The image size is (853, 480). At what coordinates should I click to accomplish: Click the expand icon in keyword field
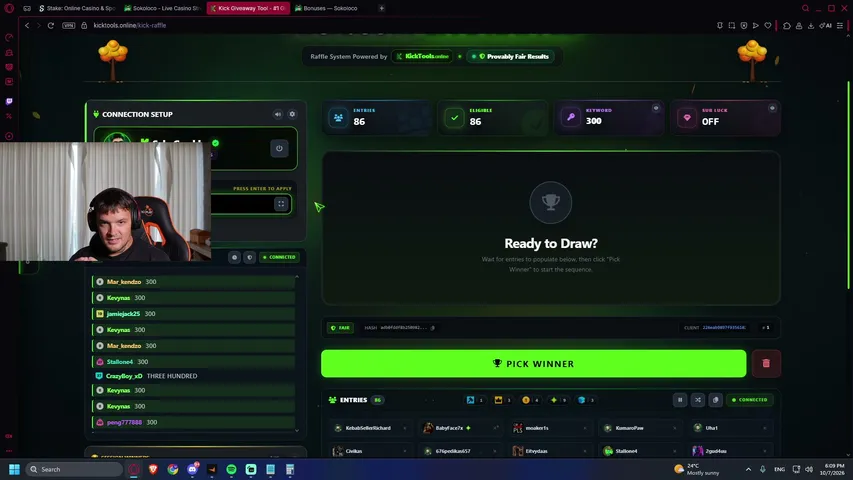click(281, 204)
